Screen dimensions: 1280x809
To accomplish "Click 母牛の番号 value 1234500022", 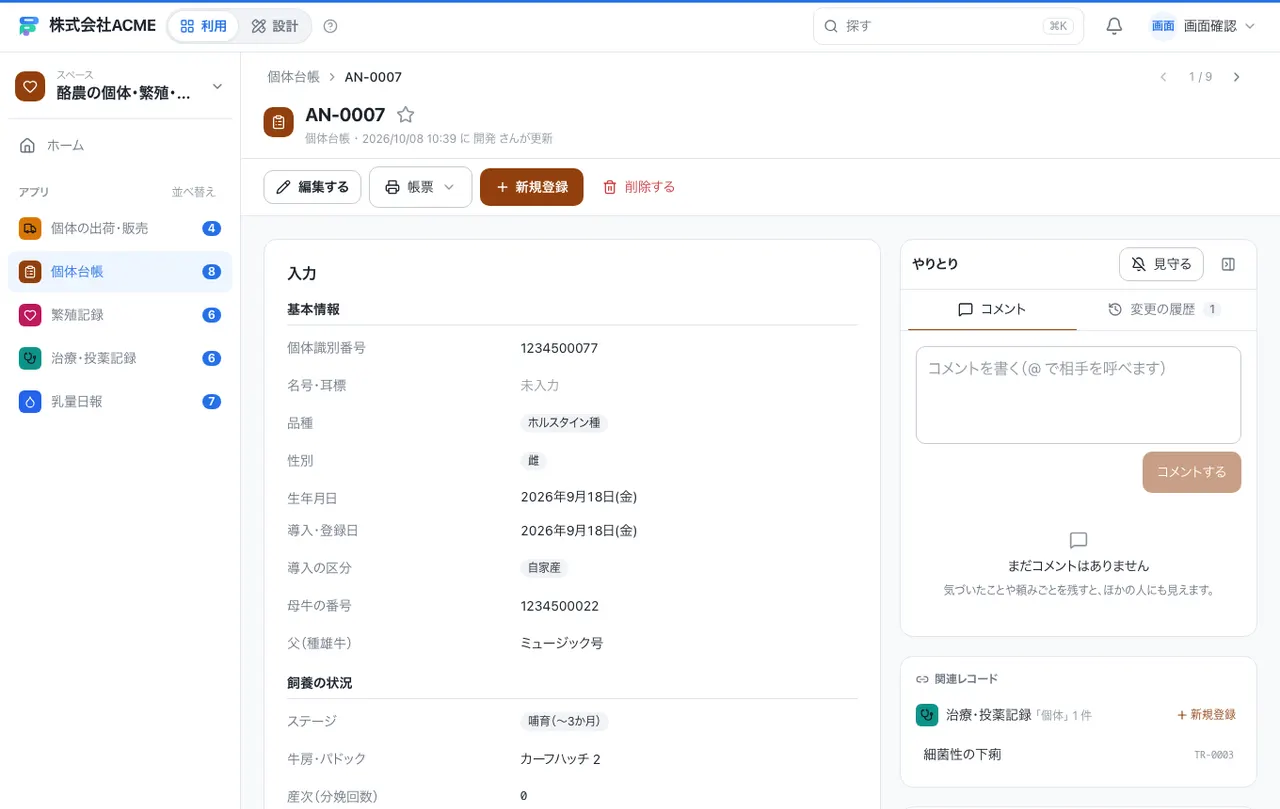I will point(560,606).
